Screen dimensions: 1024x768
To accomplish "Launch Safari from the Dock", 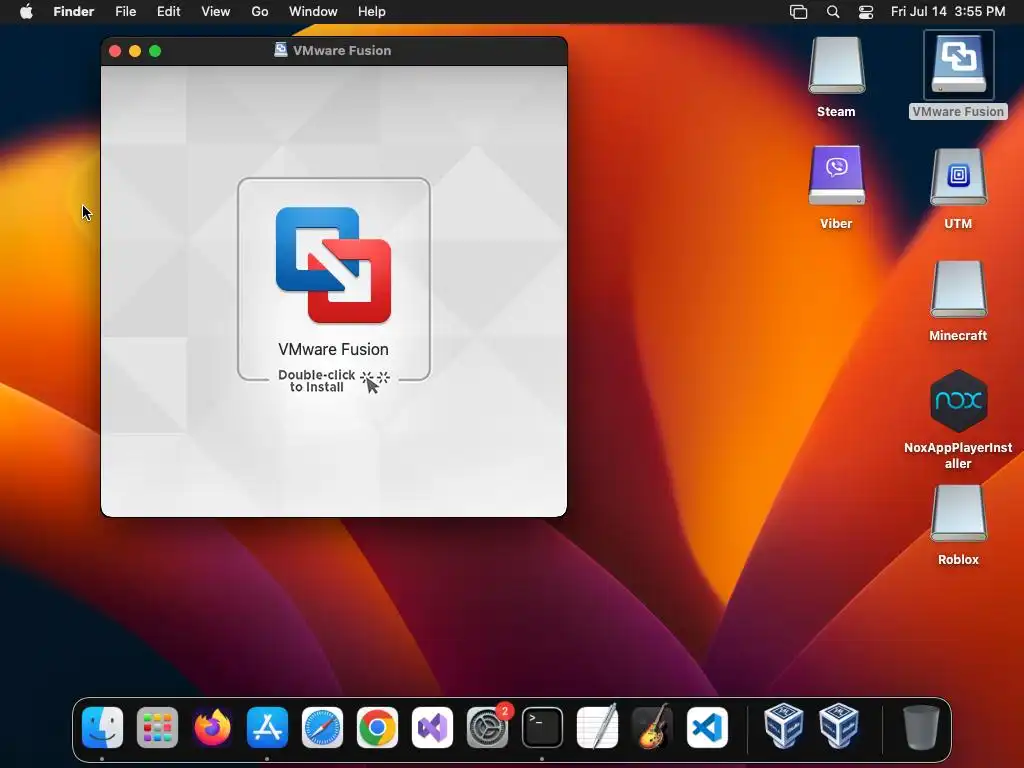I will [x=322, y=727].
